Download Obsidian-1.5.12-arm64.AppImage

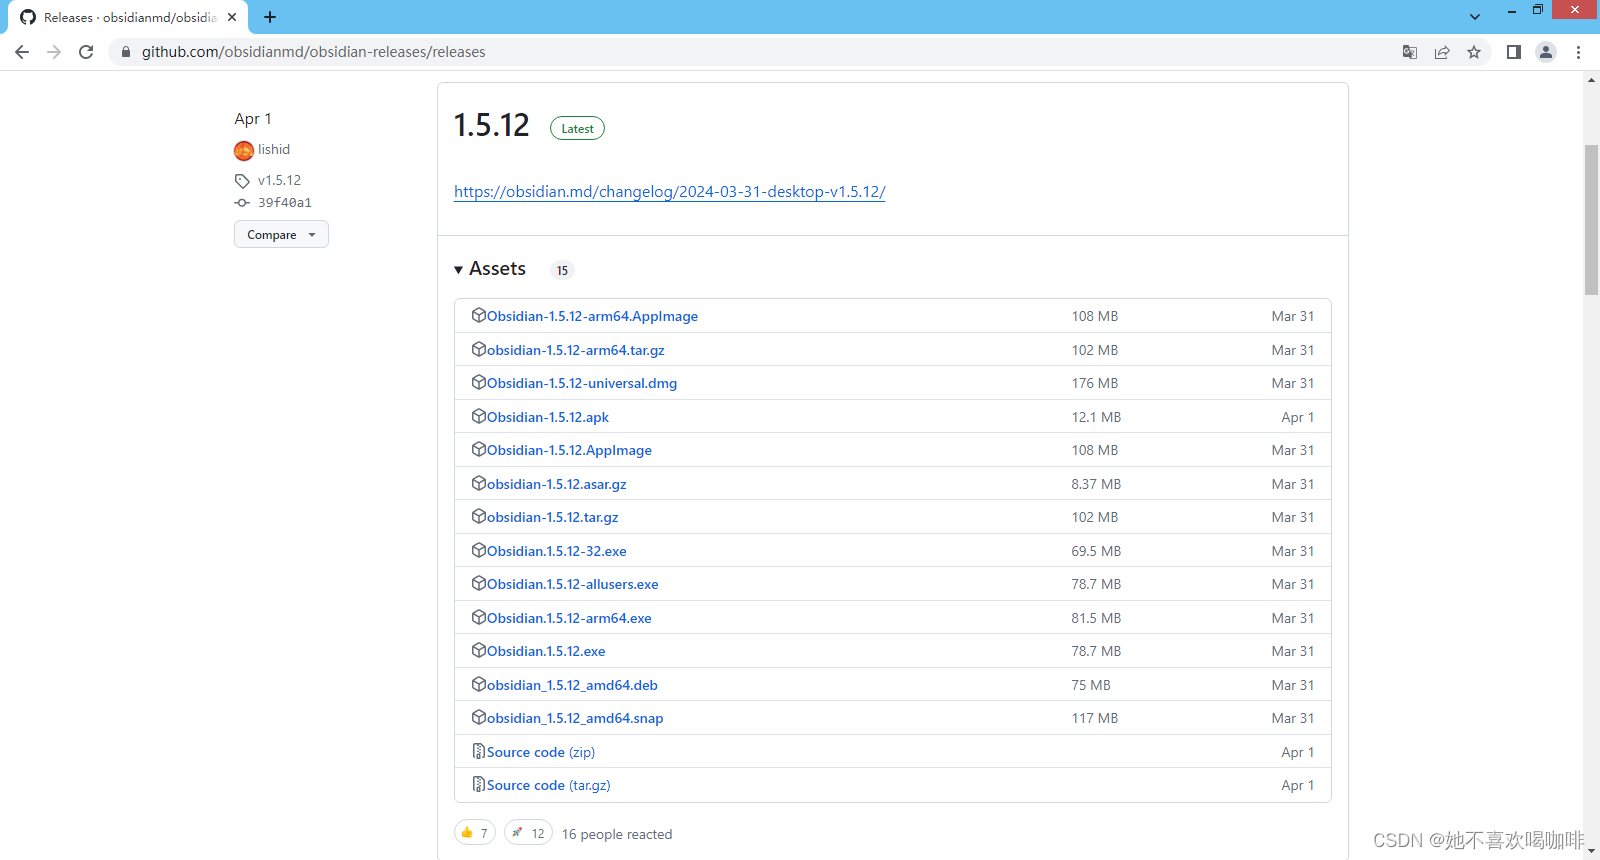(x=592, y=316)
